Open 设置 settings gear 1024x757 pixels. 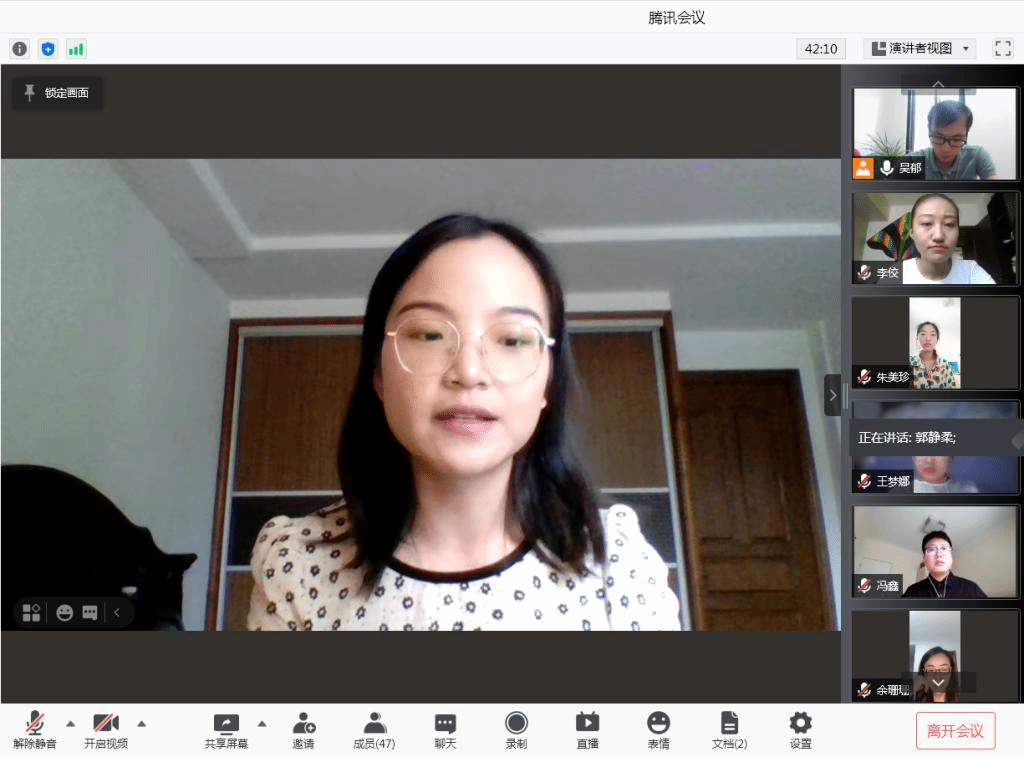click(800, 729)
